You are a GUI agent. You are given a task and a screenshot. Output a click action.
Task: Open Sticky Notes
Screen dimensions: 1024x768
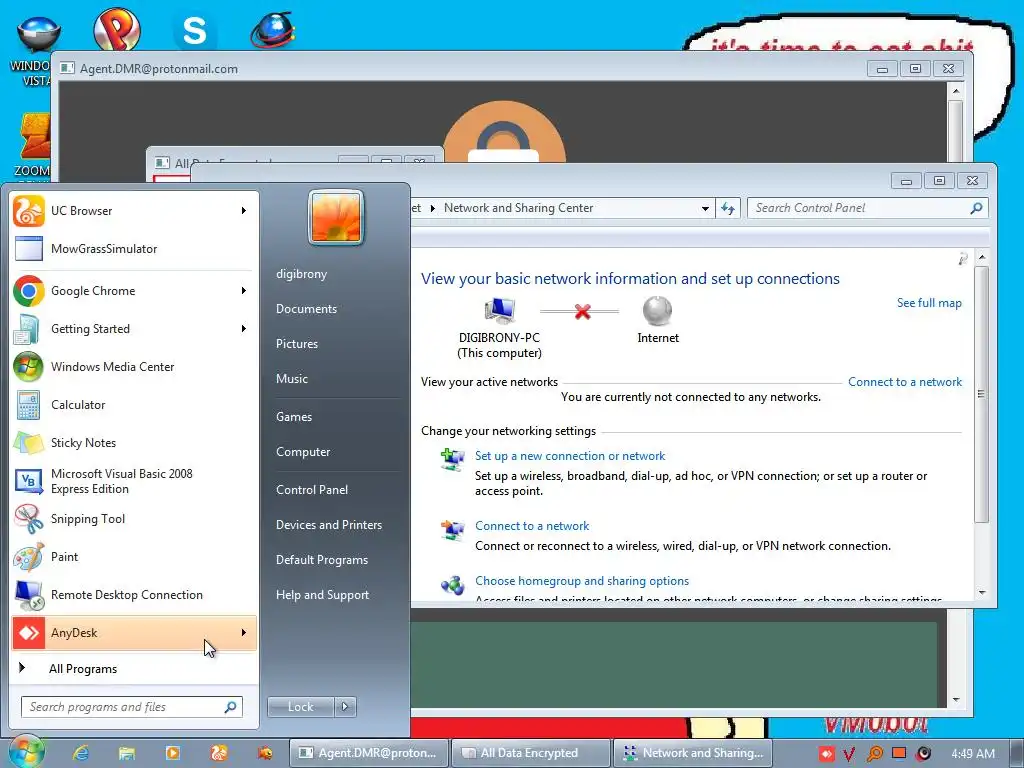[x=134, y=443]
